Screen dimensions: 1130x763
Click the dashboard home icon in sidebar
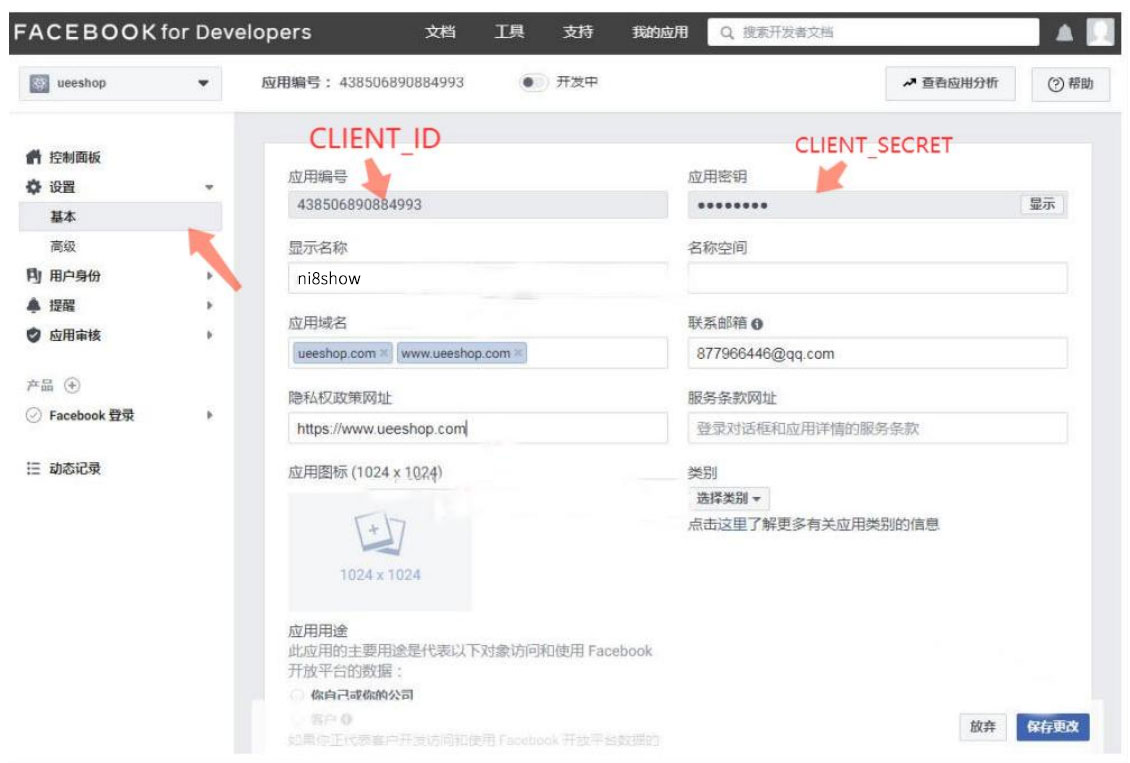[x=33, y=157]
